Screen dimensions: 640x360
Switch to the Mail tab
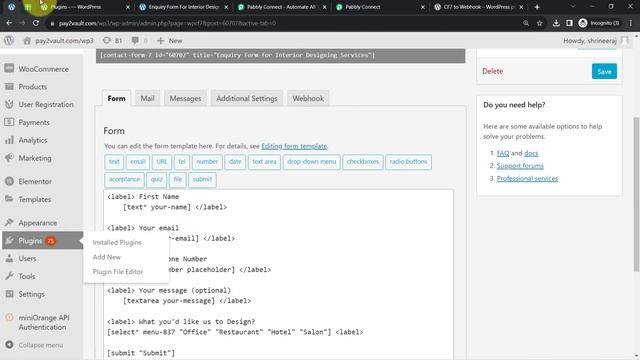pos(147,98)
